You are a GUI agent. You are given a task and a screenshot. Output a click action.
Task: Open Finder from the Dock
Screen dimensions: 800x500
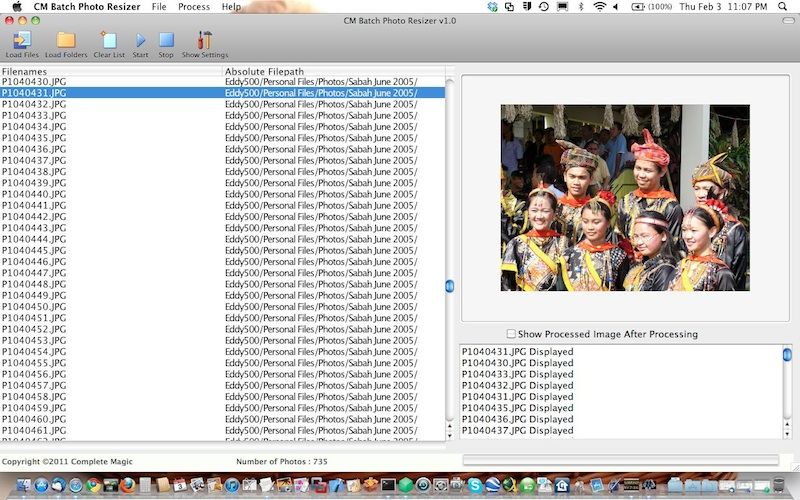coord(23,485)
